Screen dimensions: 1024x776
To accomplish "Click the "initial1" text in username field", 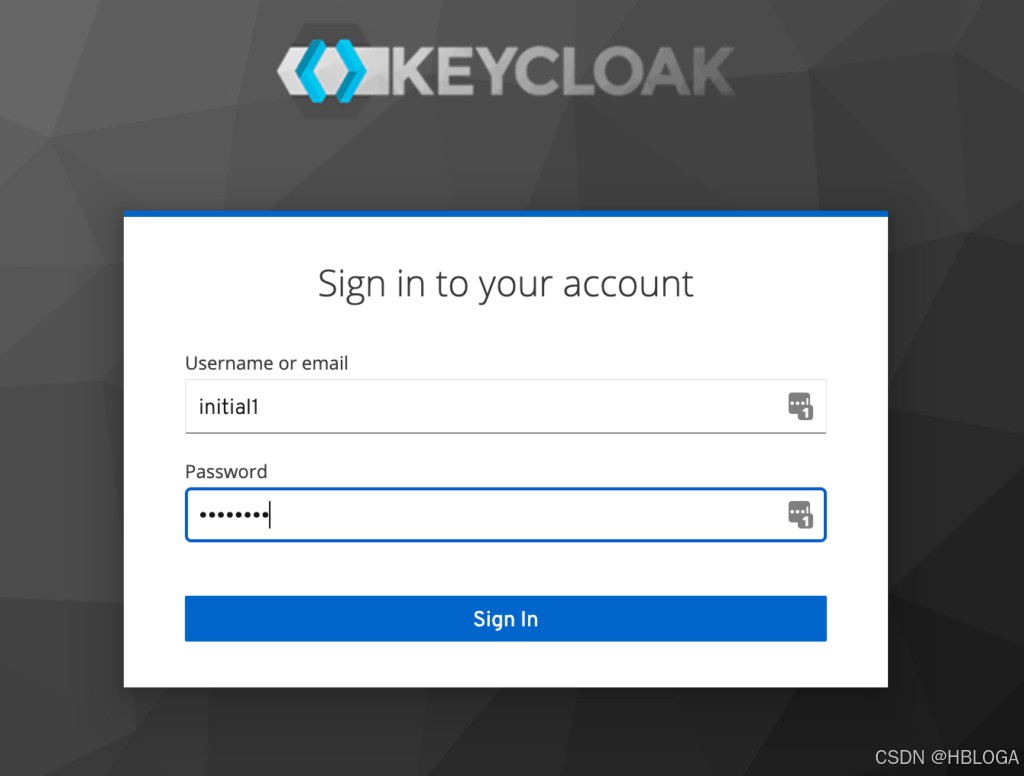I will click(x=229, y=406).
